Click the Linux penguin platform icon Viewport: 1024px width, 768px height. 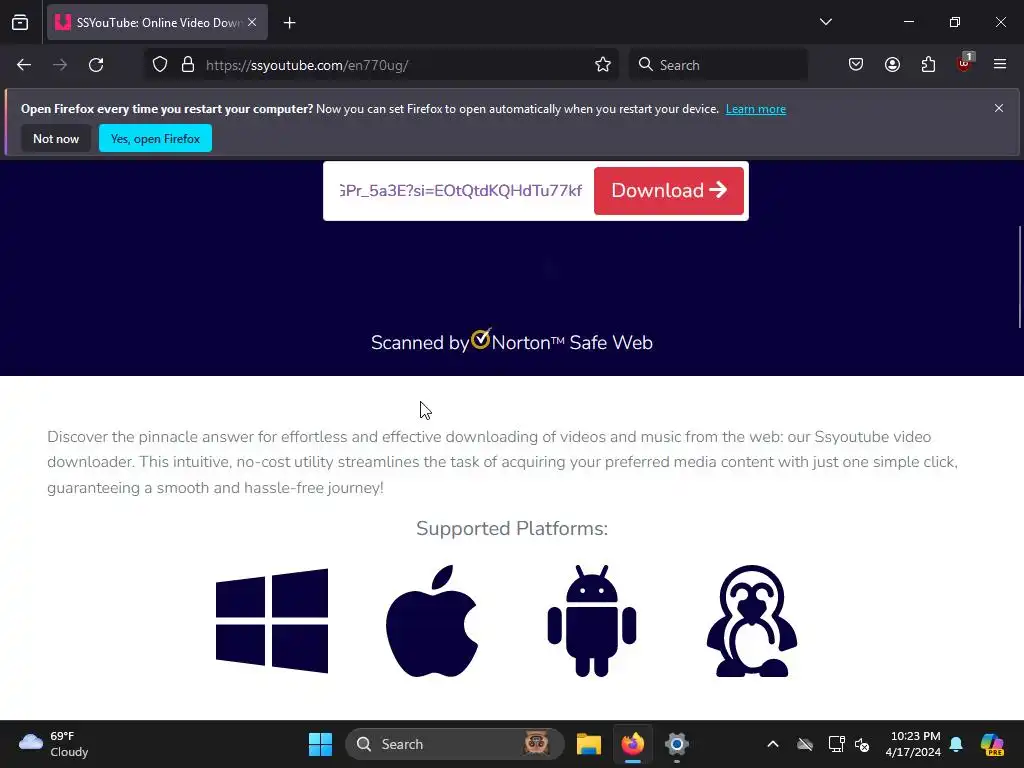[x=752, y=621]
